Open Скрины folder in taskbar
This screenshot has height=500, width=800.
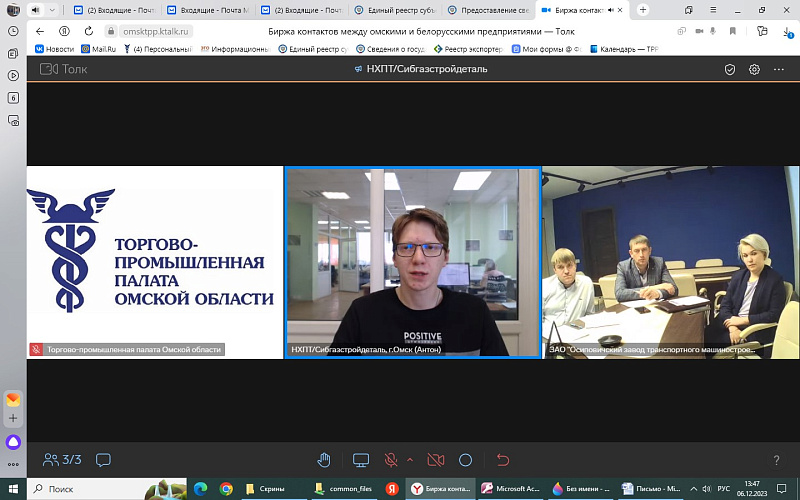[272, 489]
